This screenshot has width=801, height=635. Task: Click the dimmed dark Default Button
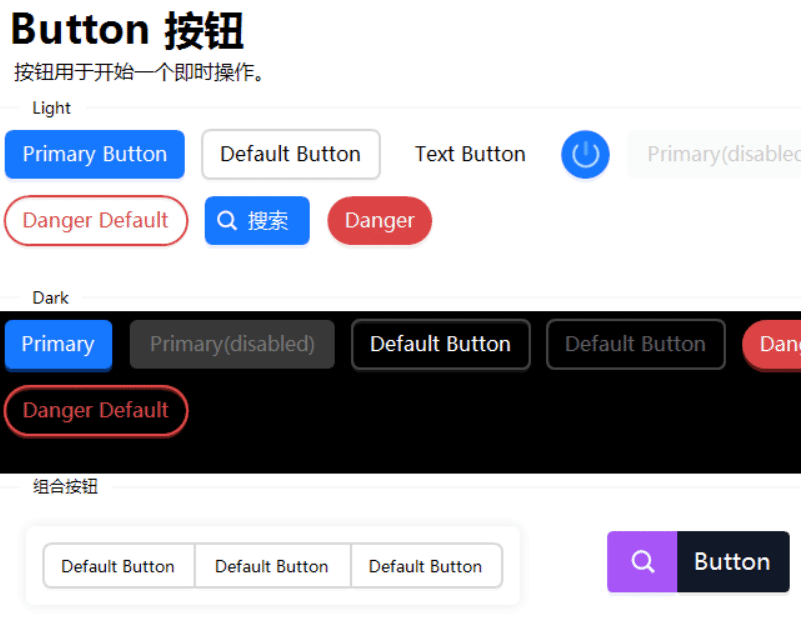pos(635,344)
